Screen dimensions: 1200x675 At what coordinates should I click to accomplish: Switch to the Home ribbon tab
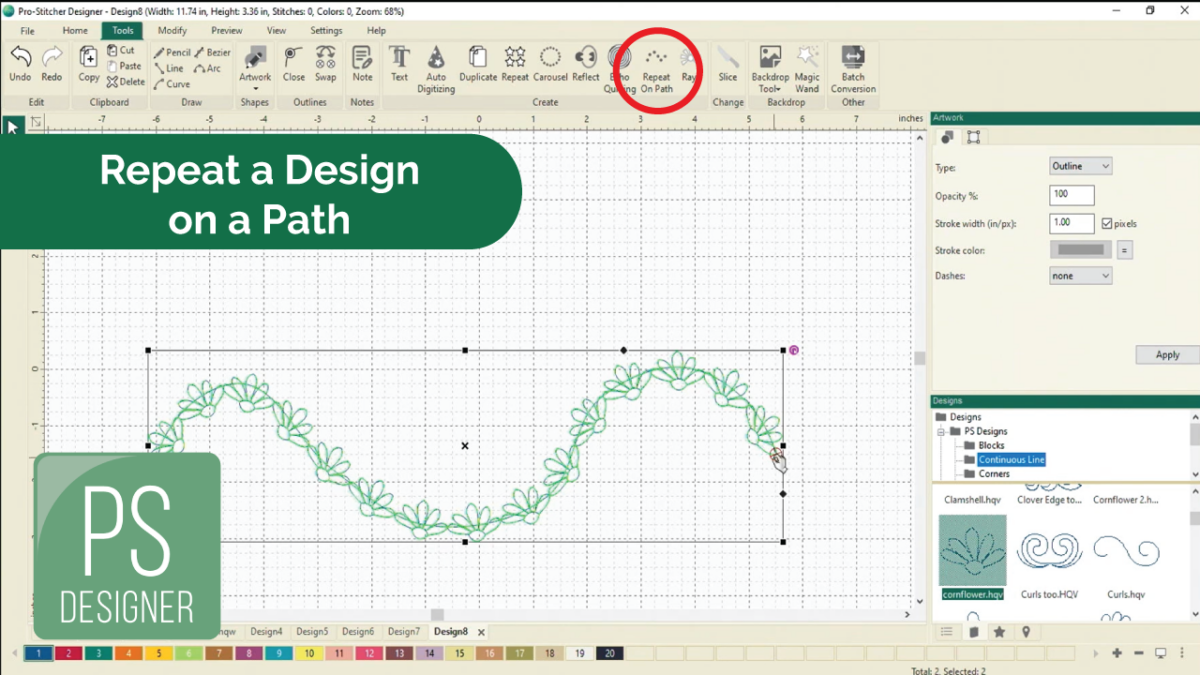pos(75,31)
